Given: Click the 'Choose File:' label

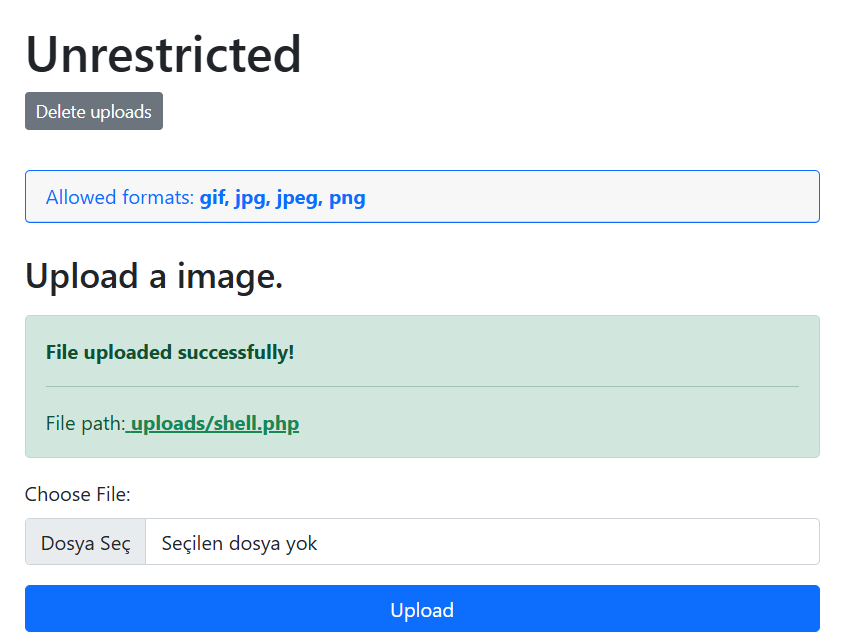Looking at the screenshot, I should click(x=78, y=494).
